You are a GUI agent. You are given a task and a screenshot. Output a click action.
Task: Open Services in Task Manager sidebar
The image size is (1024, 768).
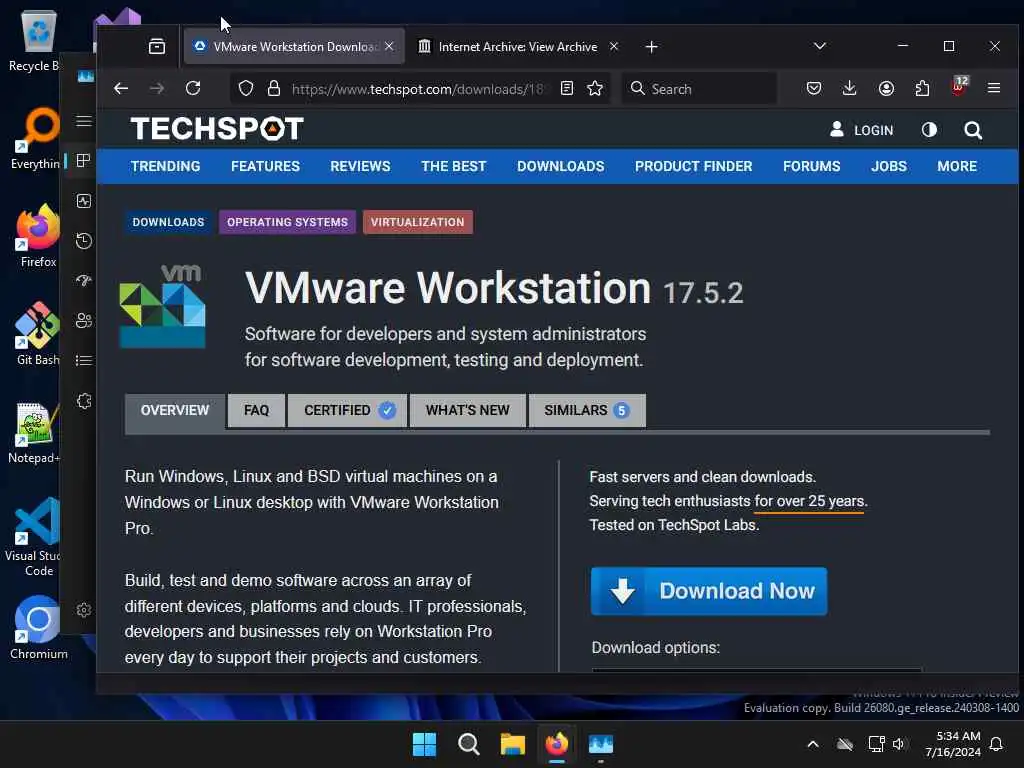[84, 401]
